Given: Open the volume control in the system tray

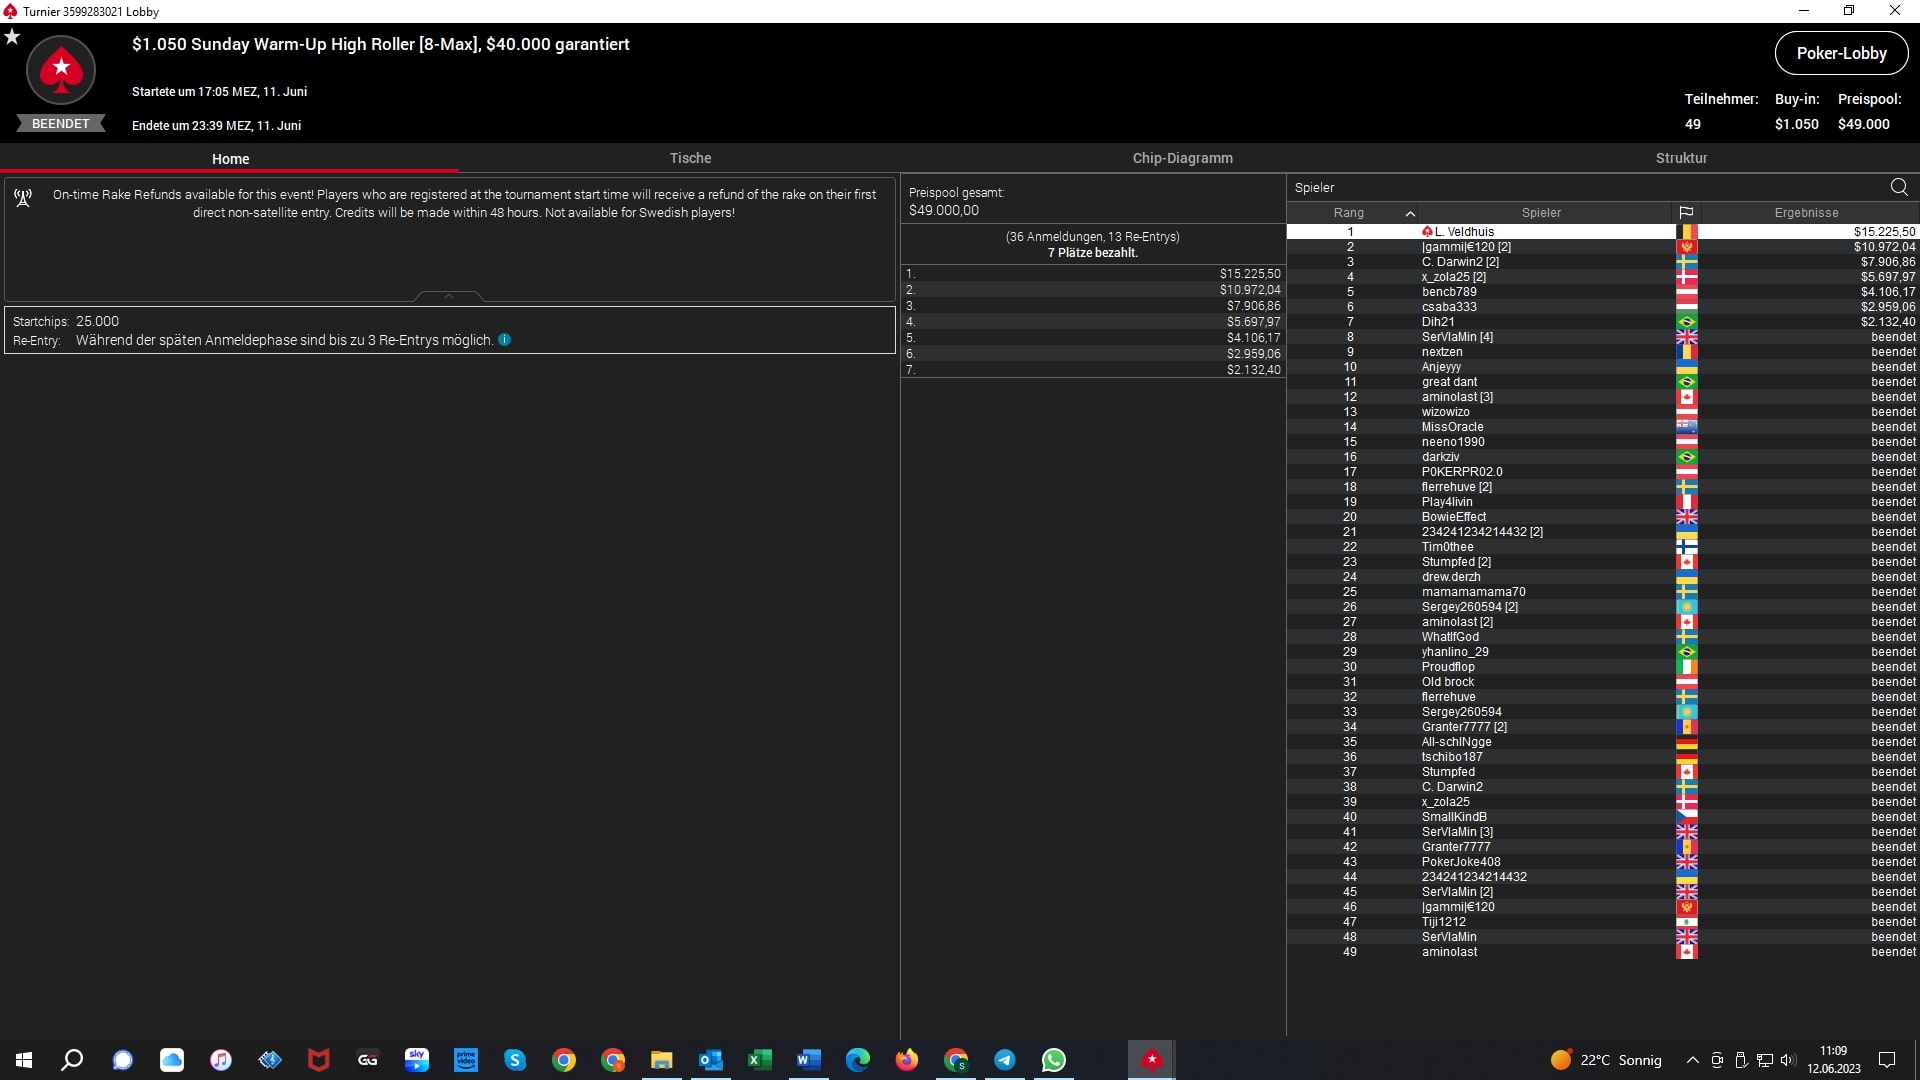Looking at the screenshot, I should [1788, 1060].
